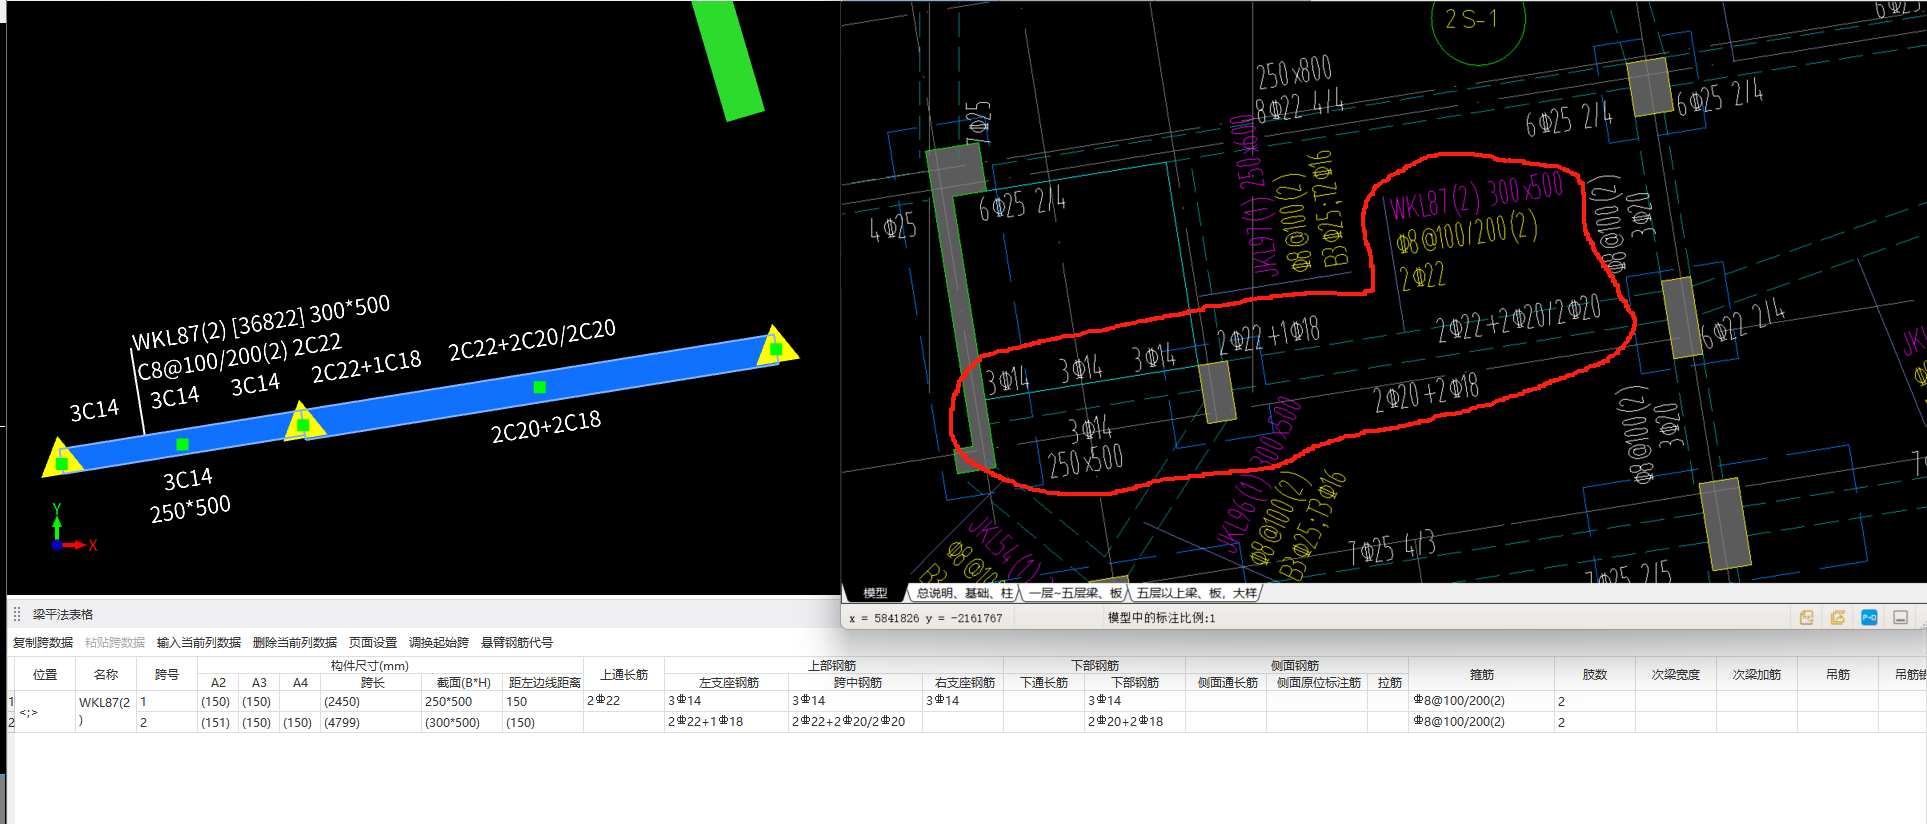Click the 位置 column header

pyautogui.click(x=45, y=674)
